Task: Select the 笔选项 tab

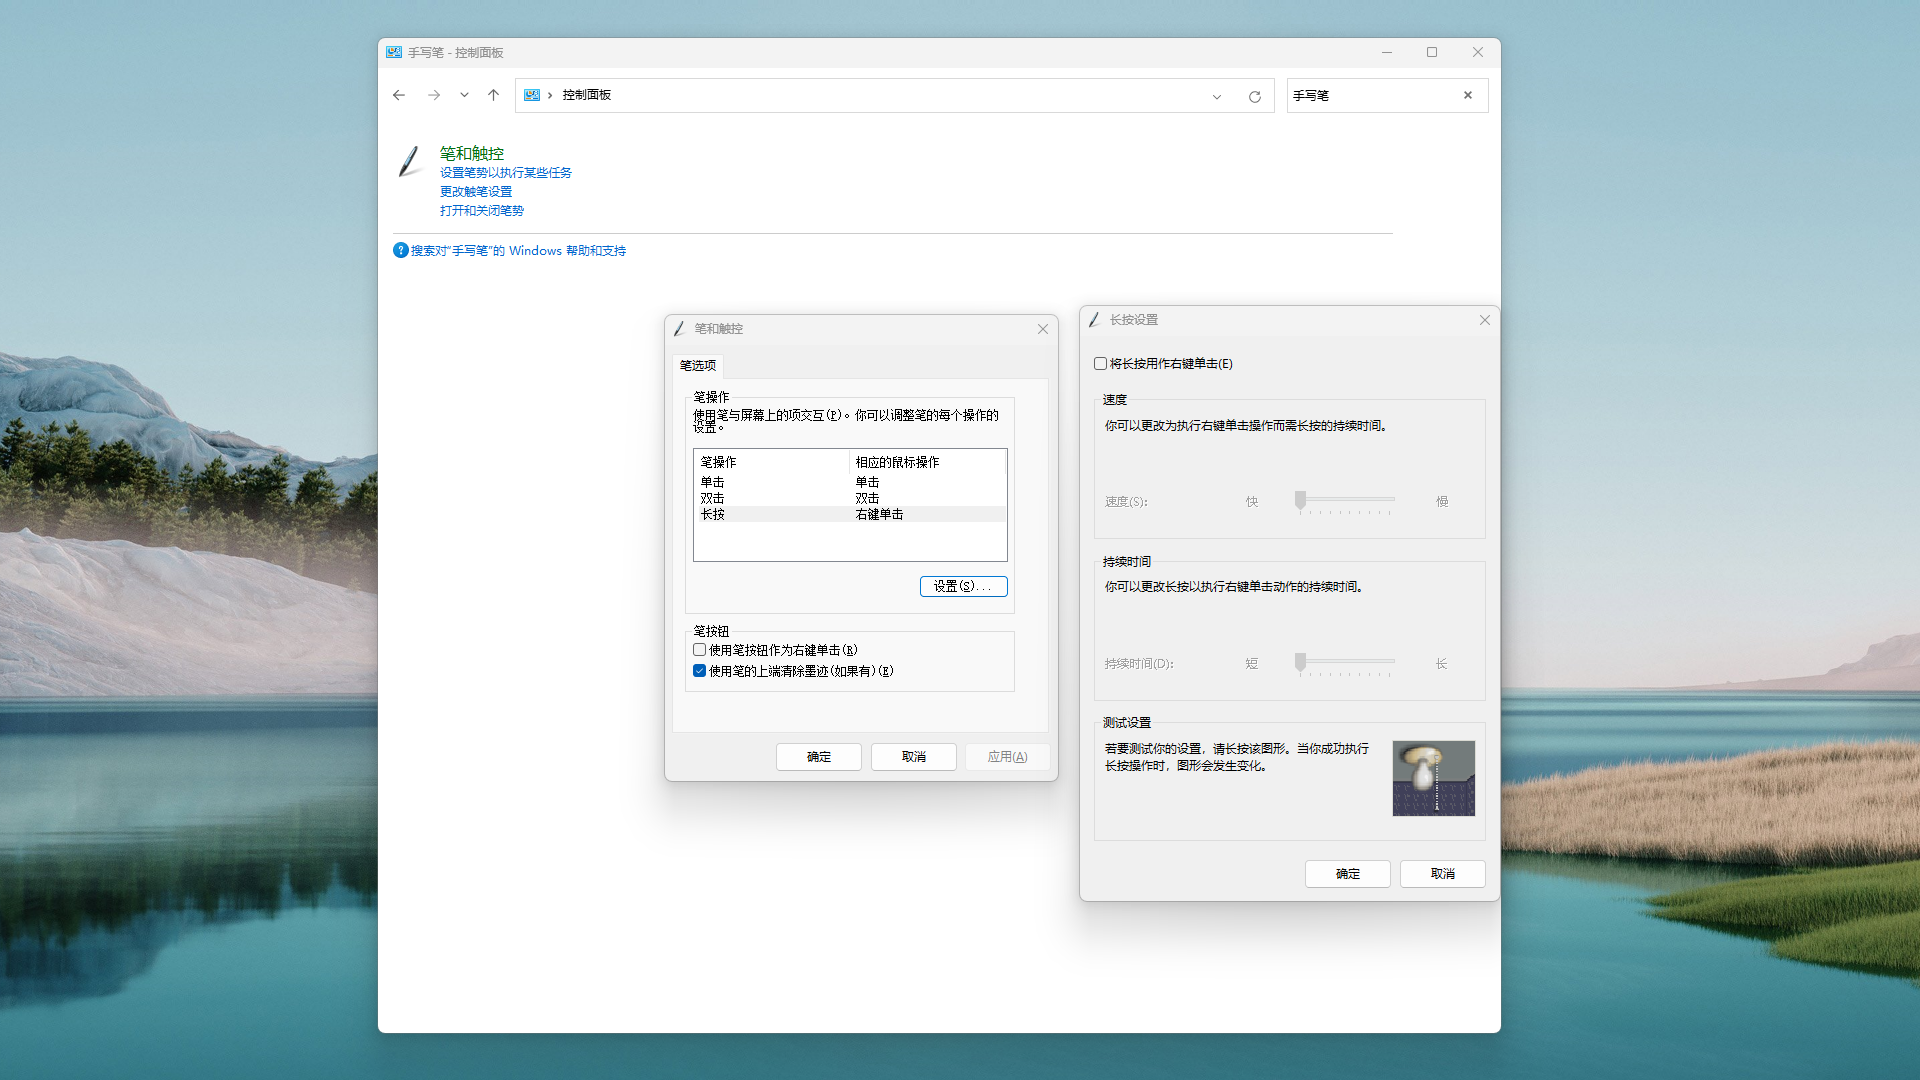Action: click(698, 365)
